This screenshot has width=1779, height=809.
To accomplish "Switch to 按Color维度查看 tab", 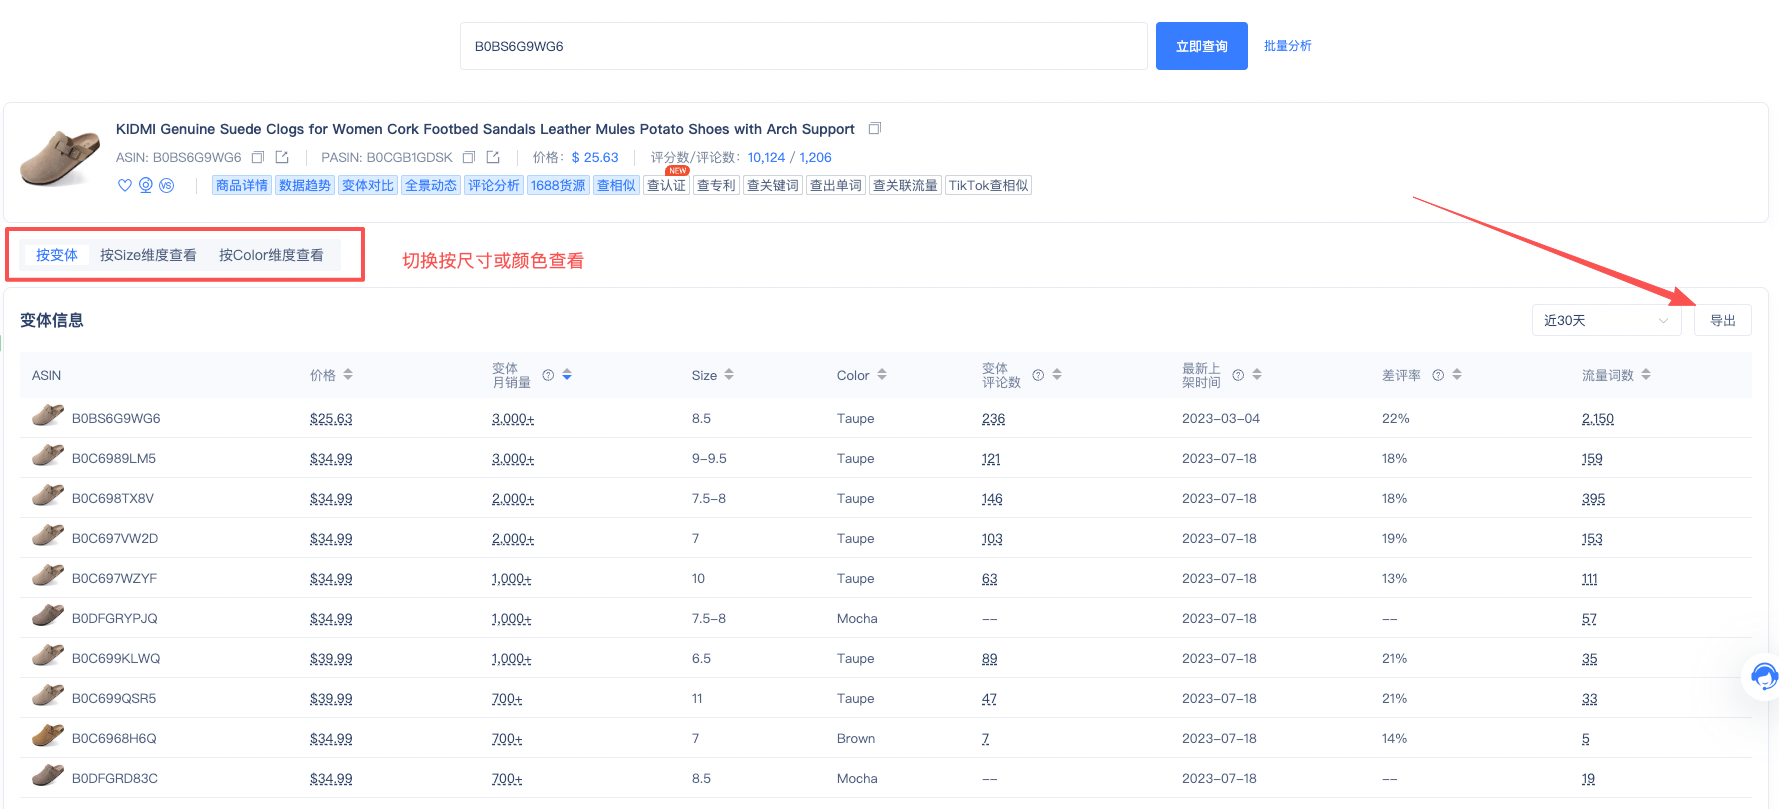I will (x=271, y=255).
